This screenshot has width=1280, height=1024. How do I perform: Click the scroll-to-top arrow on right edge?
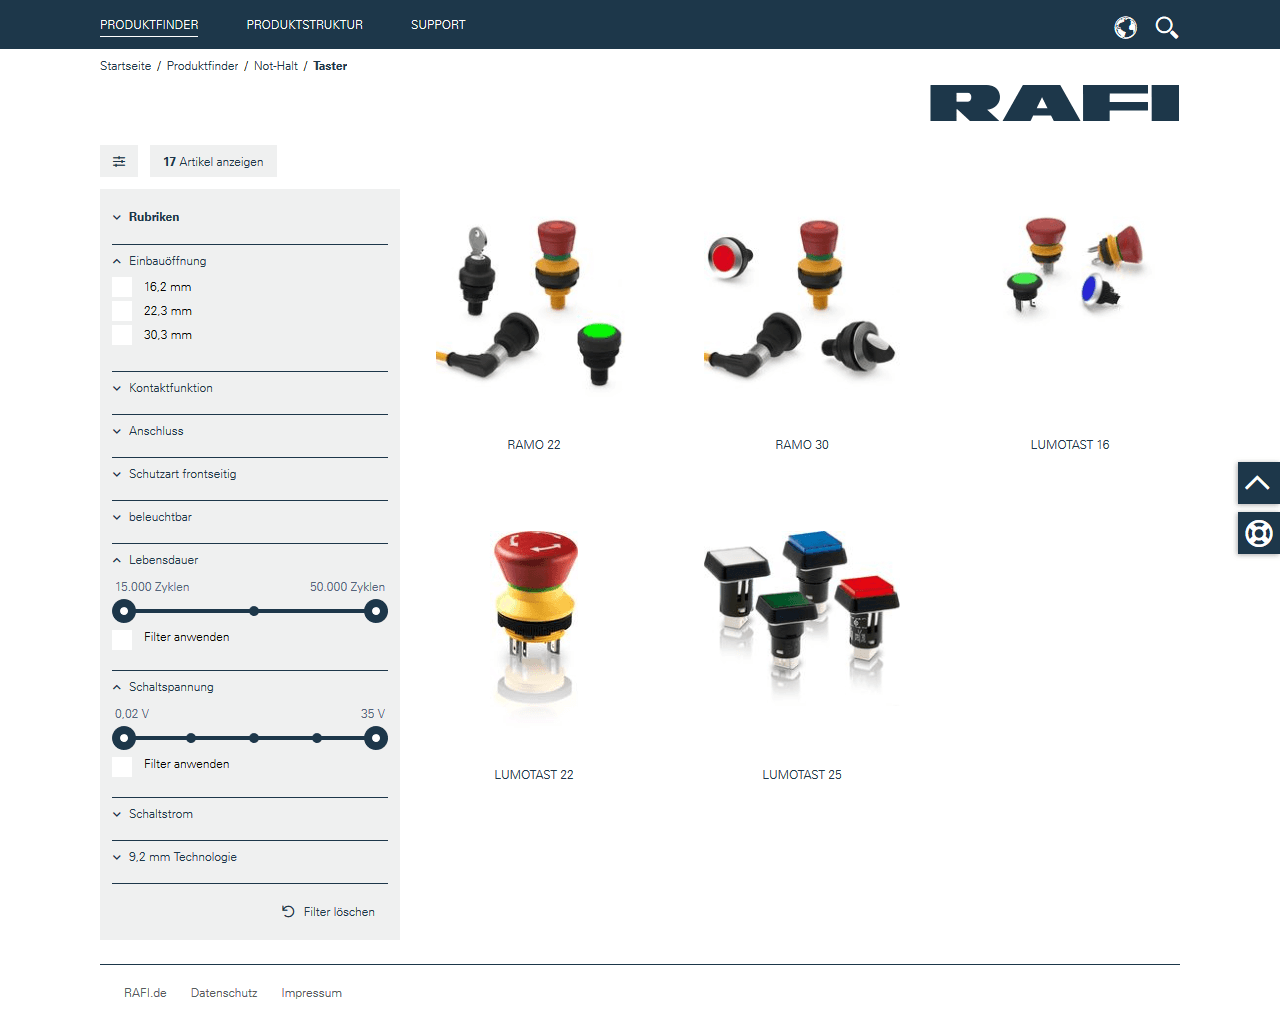tap(1258, 482)
